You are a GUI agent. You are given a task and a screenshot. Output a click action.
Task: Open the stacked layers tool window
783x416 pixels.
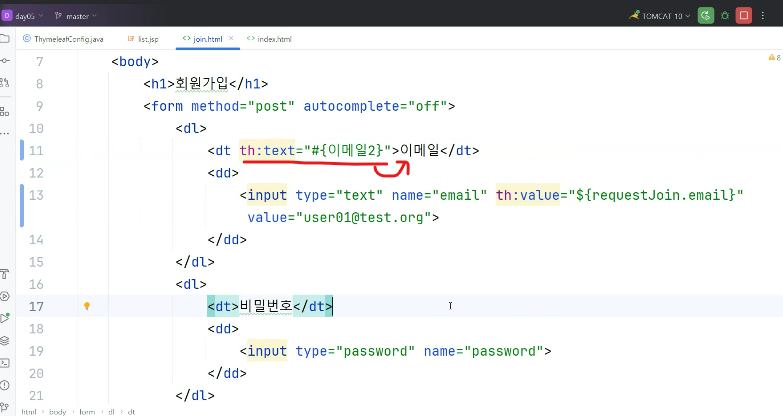[4, 341]
